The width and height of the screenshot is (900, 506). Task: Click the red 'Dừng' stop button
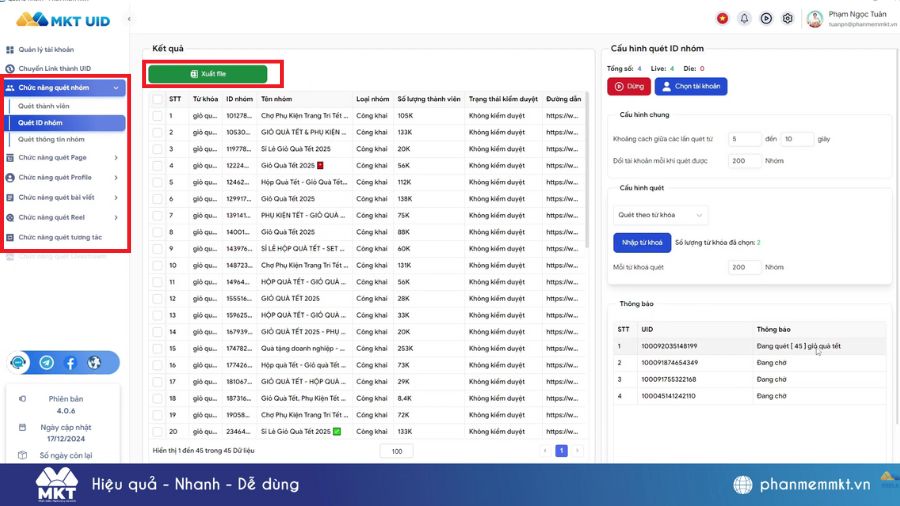(x=628, y=87)
